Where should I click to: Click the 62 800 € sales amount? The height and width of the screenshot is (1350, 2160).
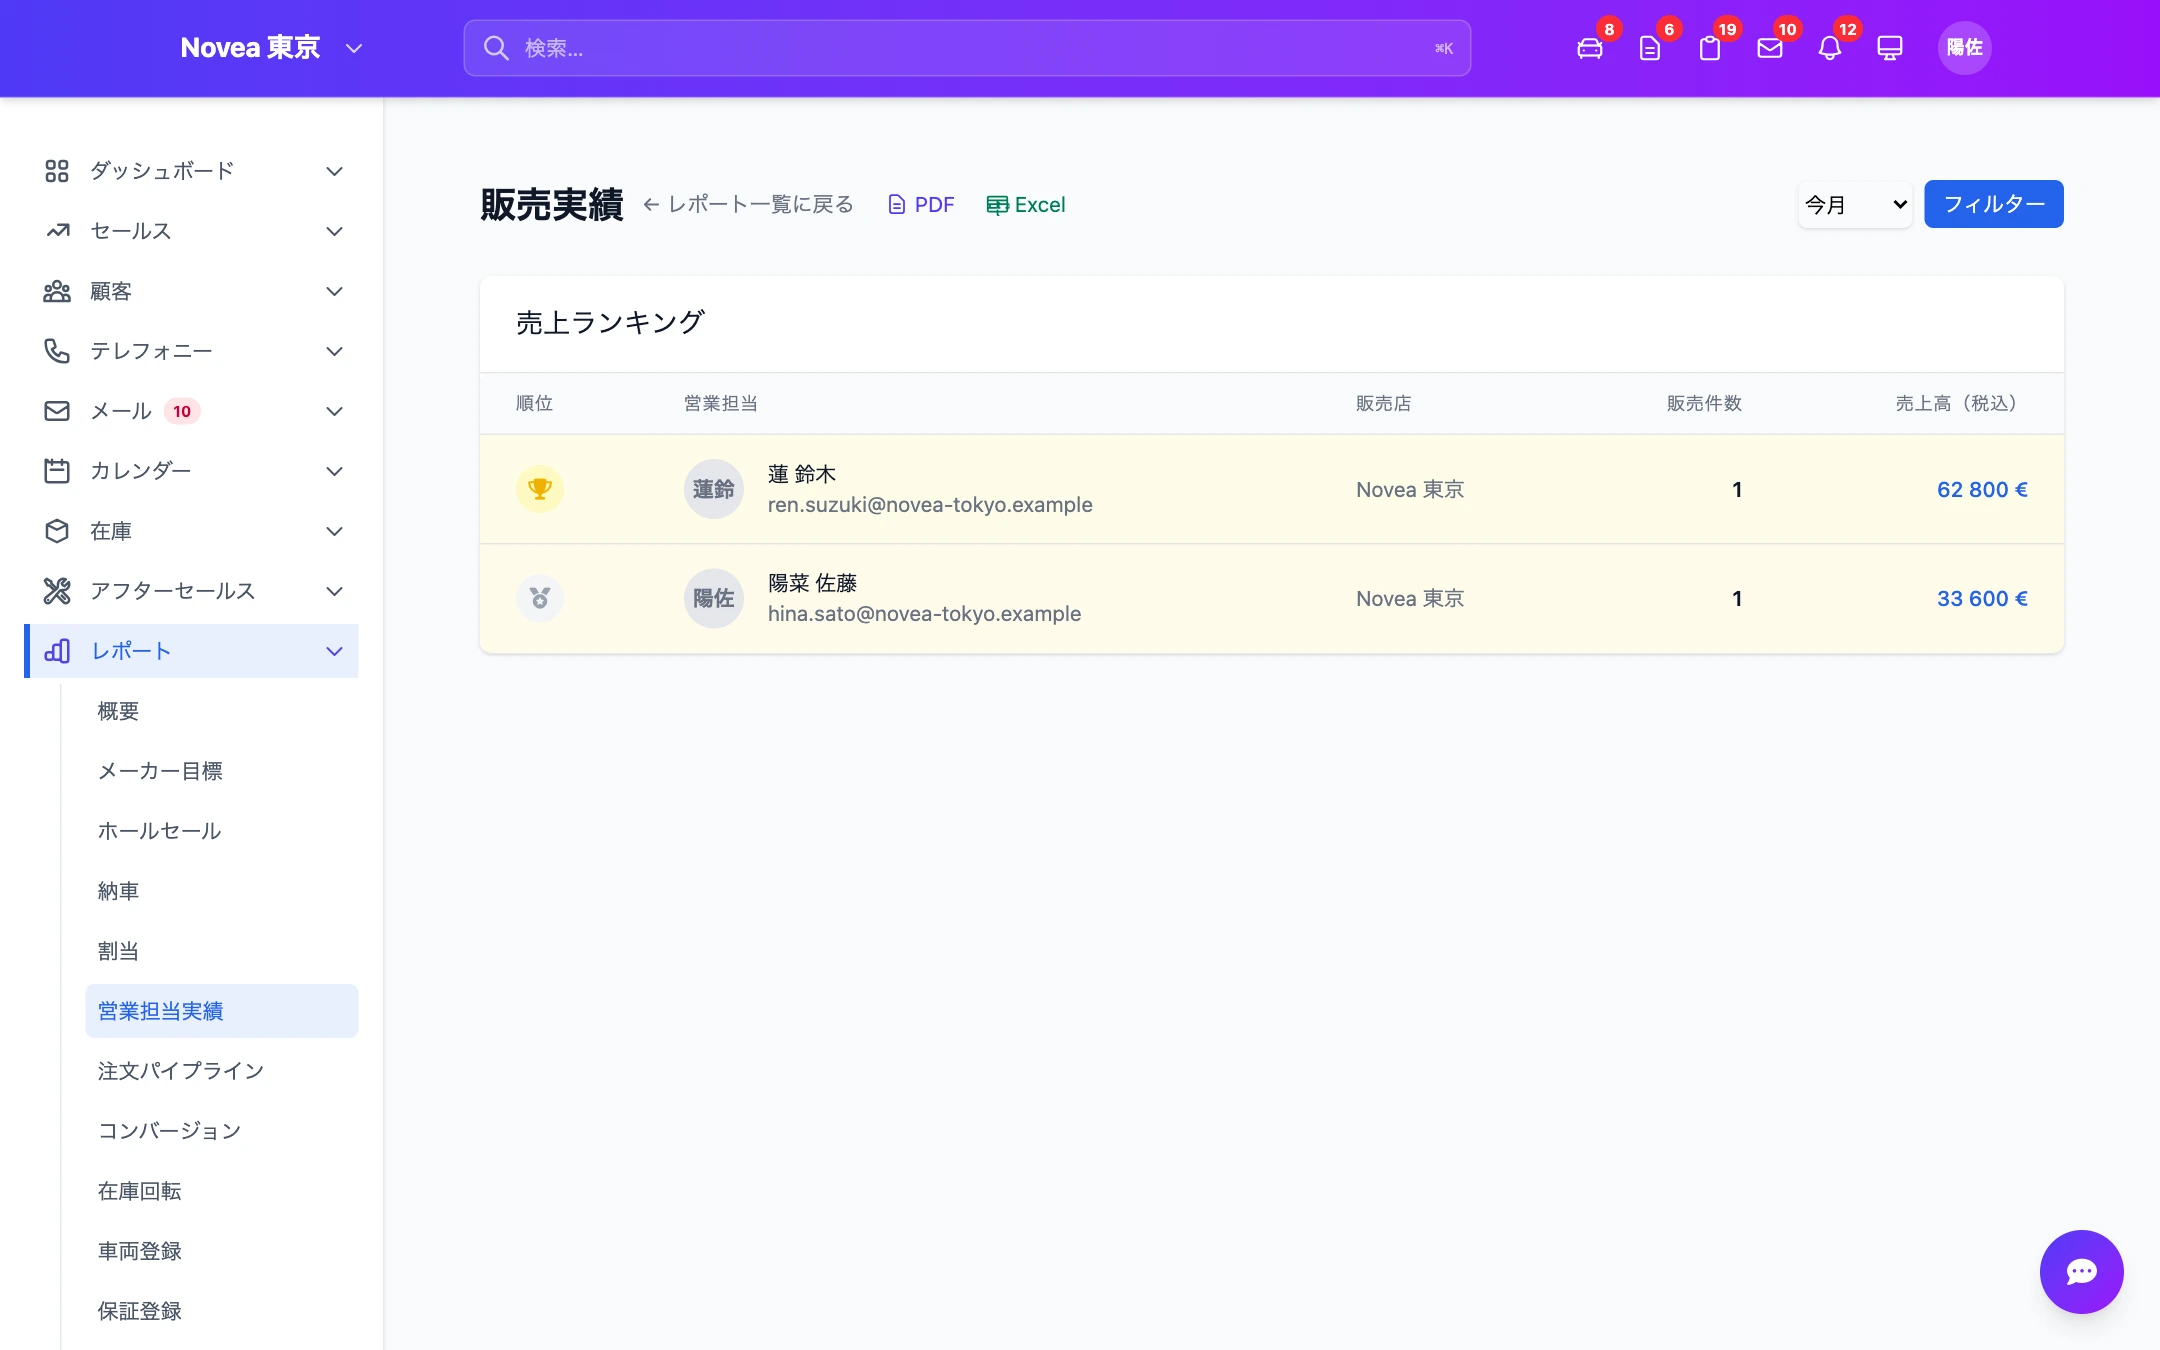[x=1982, y=489]
